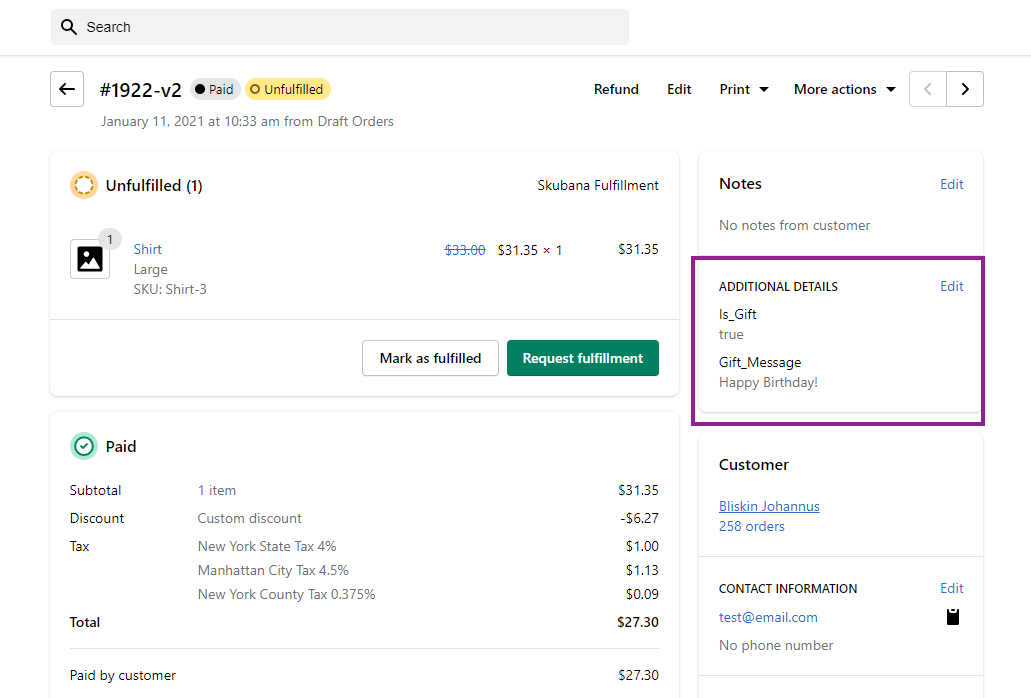This screenshot has width=1031, height=698.
Task: Click the struck-through $33.00 price
Action: 465,250
